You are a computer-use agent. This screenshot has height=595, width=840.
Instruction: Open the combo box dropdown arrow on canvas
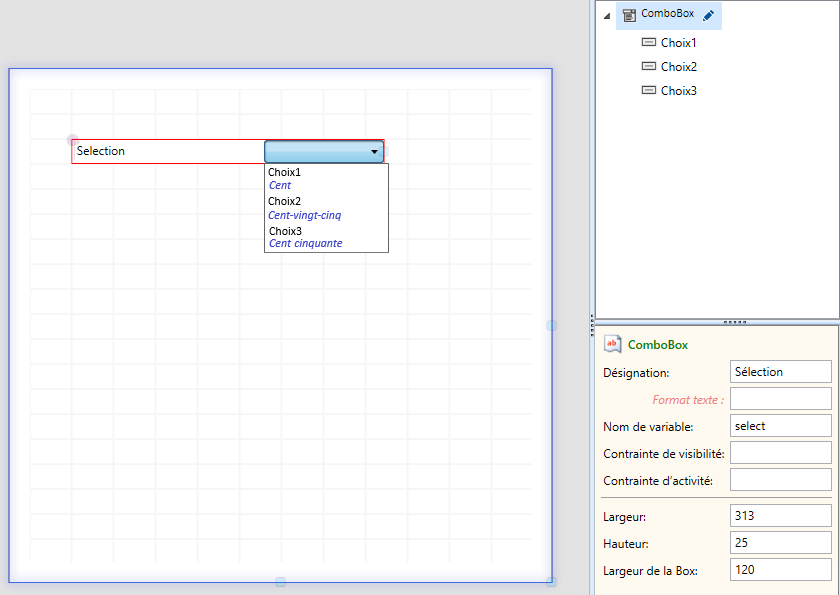click(x=374, y=152)
